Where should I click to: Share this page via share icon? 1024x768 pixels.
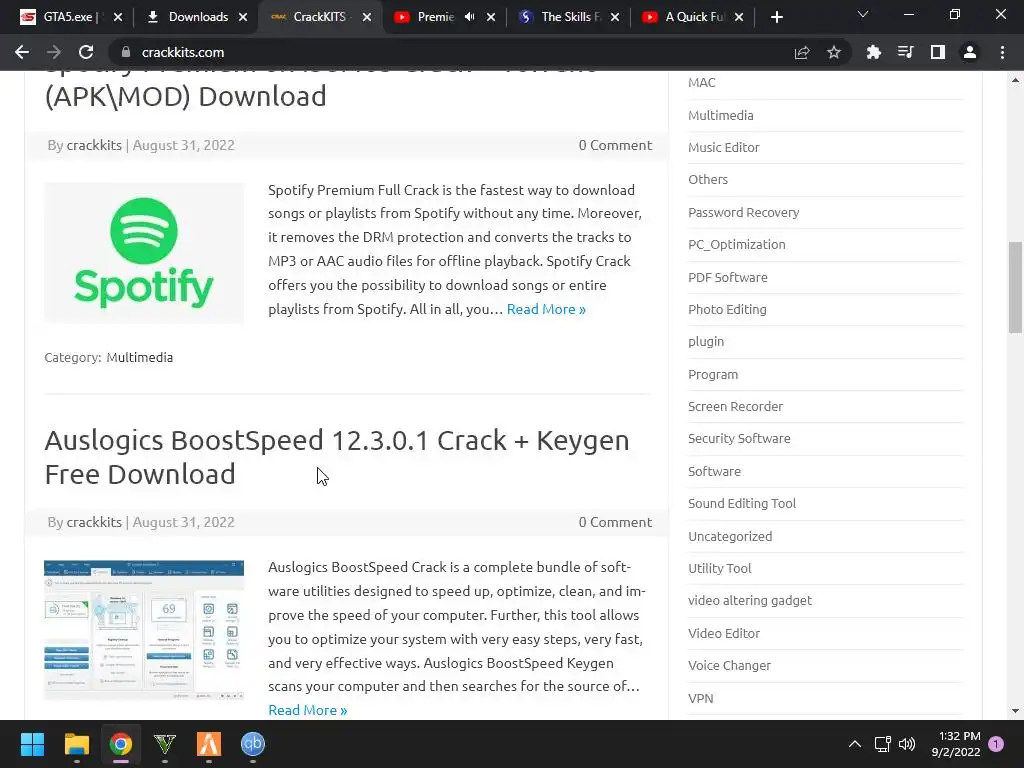[x=802, y=52]
